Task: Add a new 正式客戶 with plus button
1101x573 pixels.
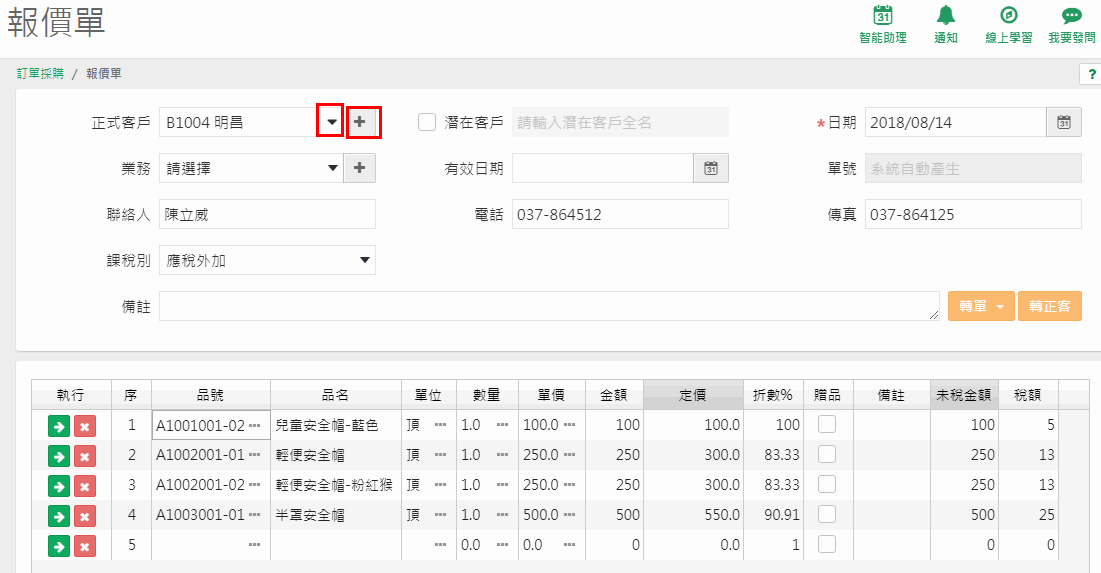Action: click(x=360, y=122)
